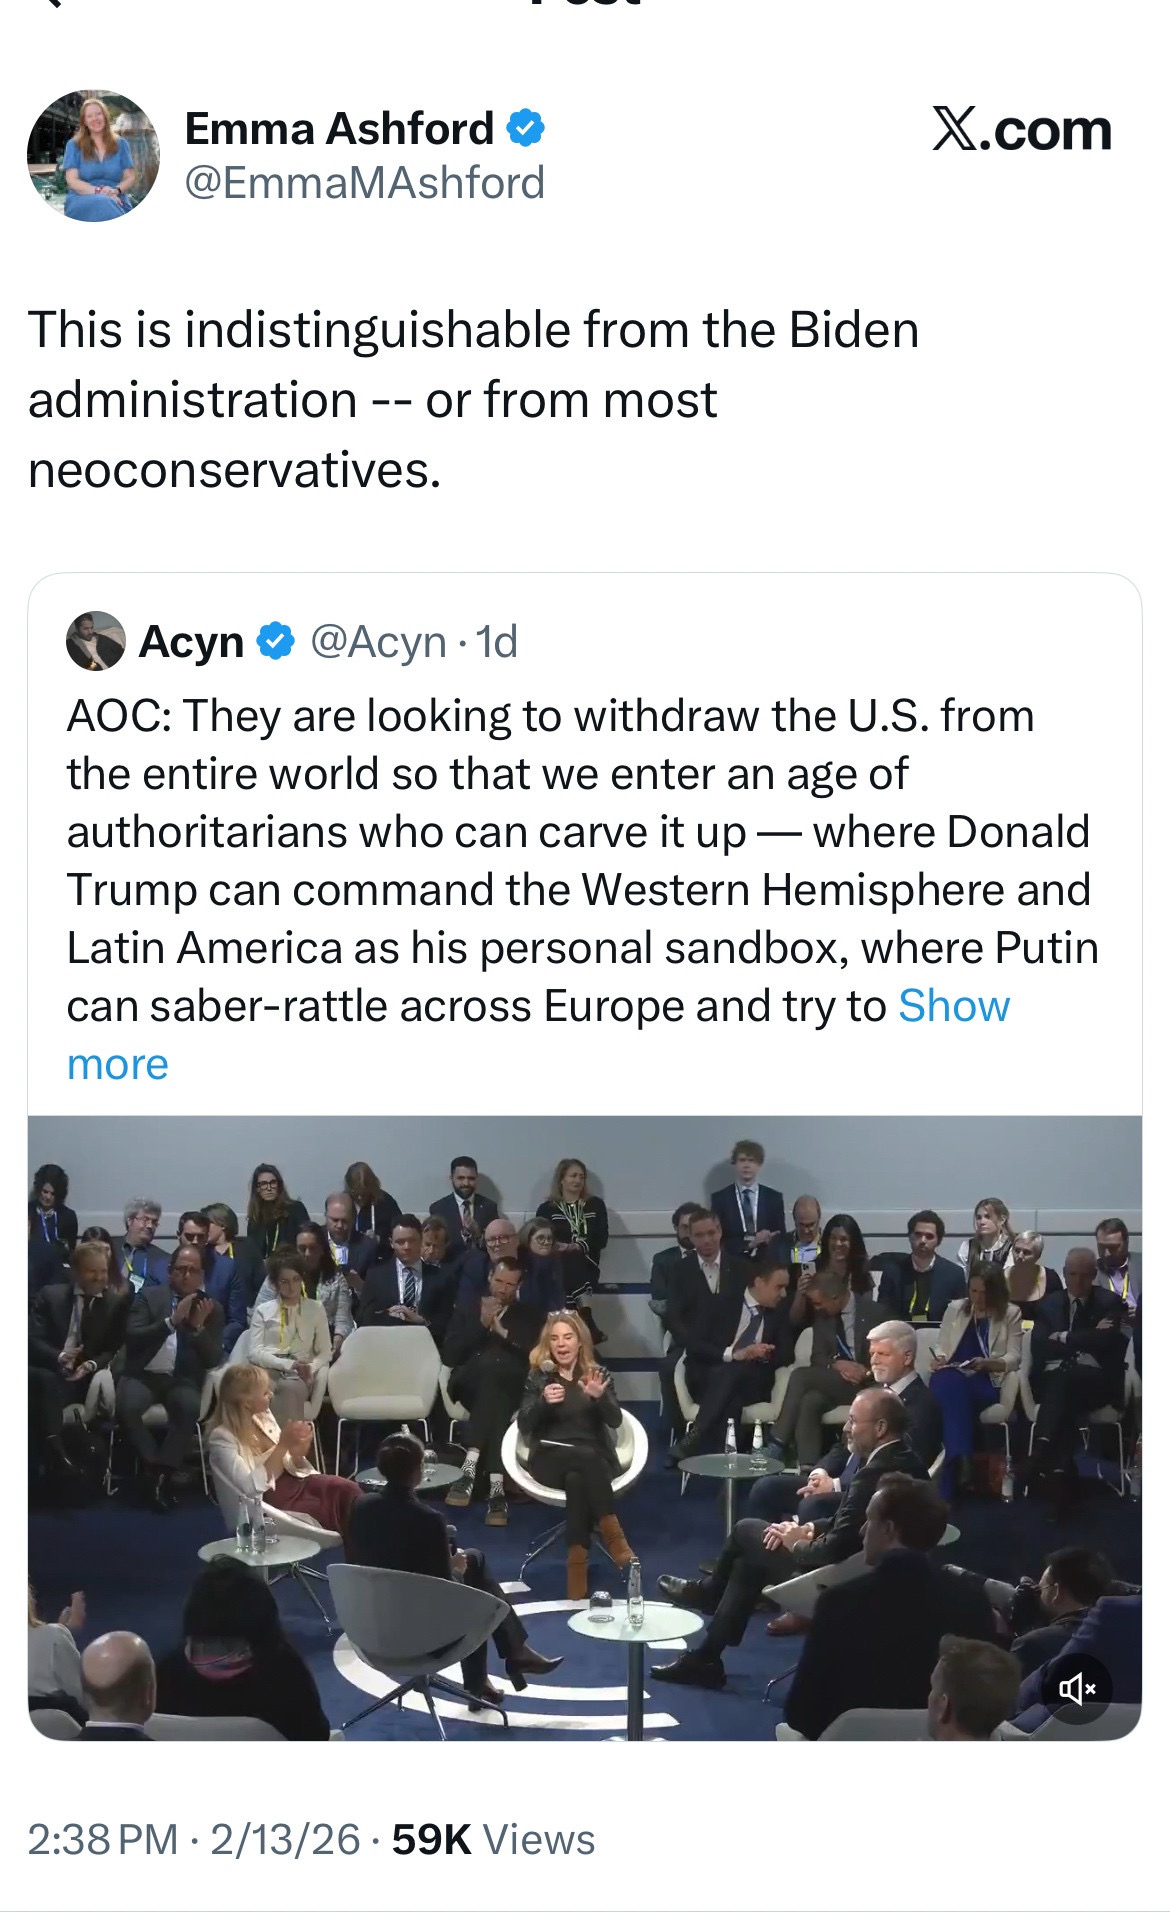Image resolution: width=1170 pixels, height=1912 pixels.
Task: Click the 2:38 PM post time
Action: click(x=103, y=1840)
